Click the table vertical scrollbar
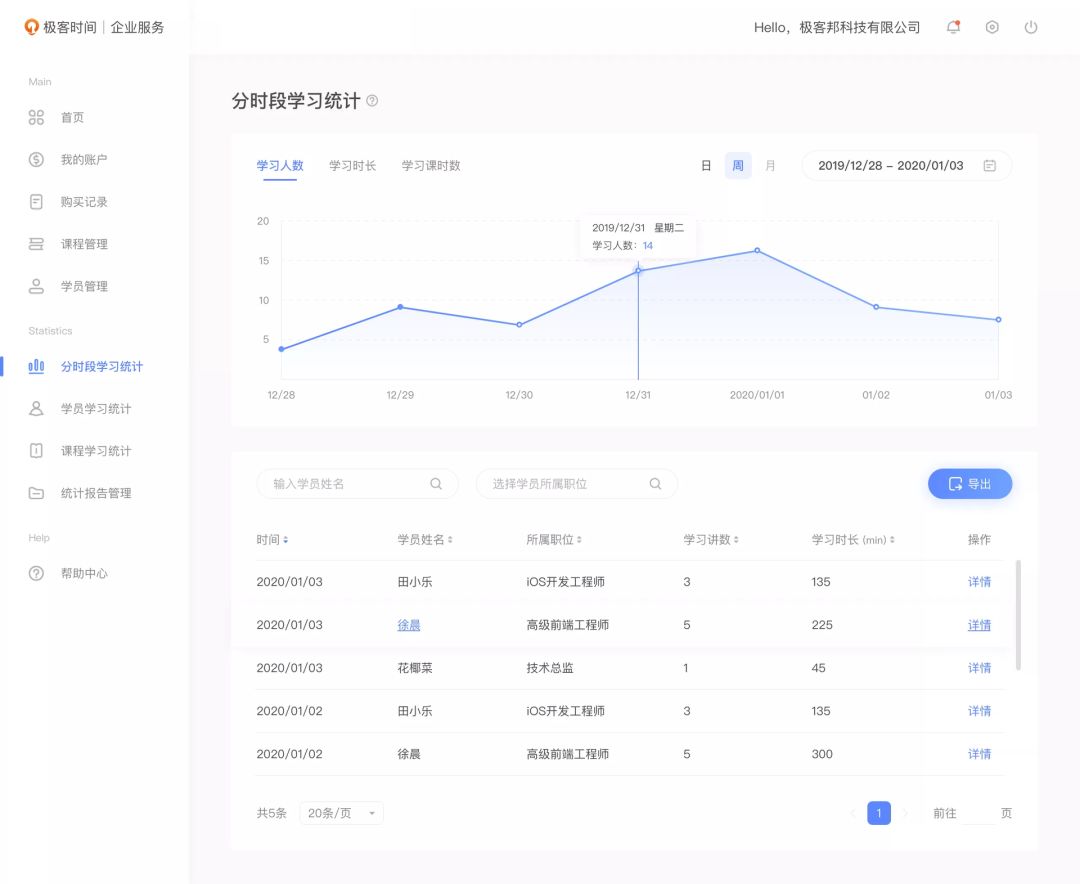This screenshot has height=884, width=1080. coord(1018,615)
